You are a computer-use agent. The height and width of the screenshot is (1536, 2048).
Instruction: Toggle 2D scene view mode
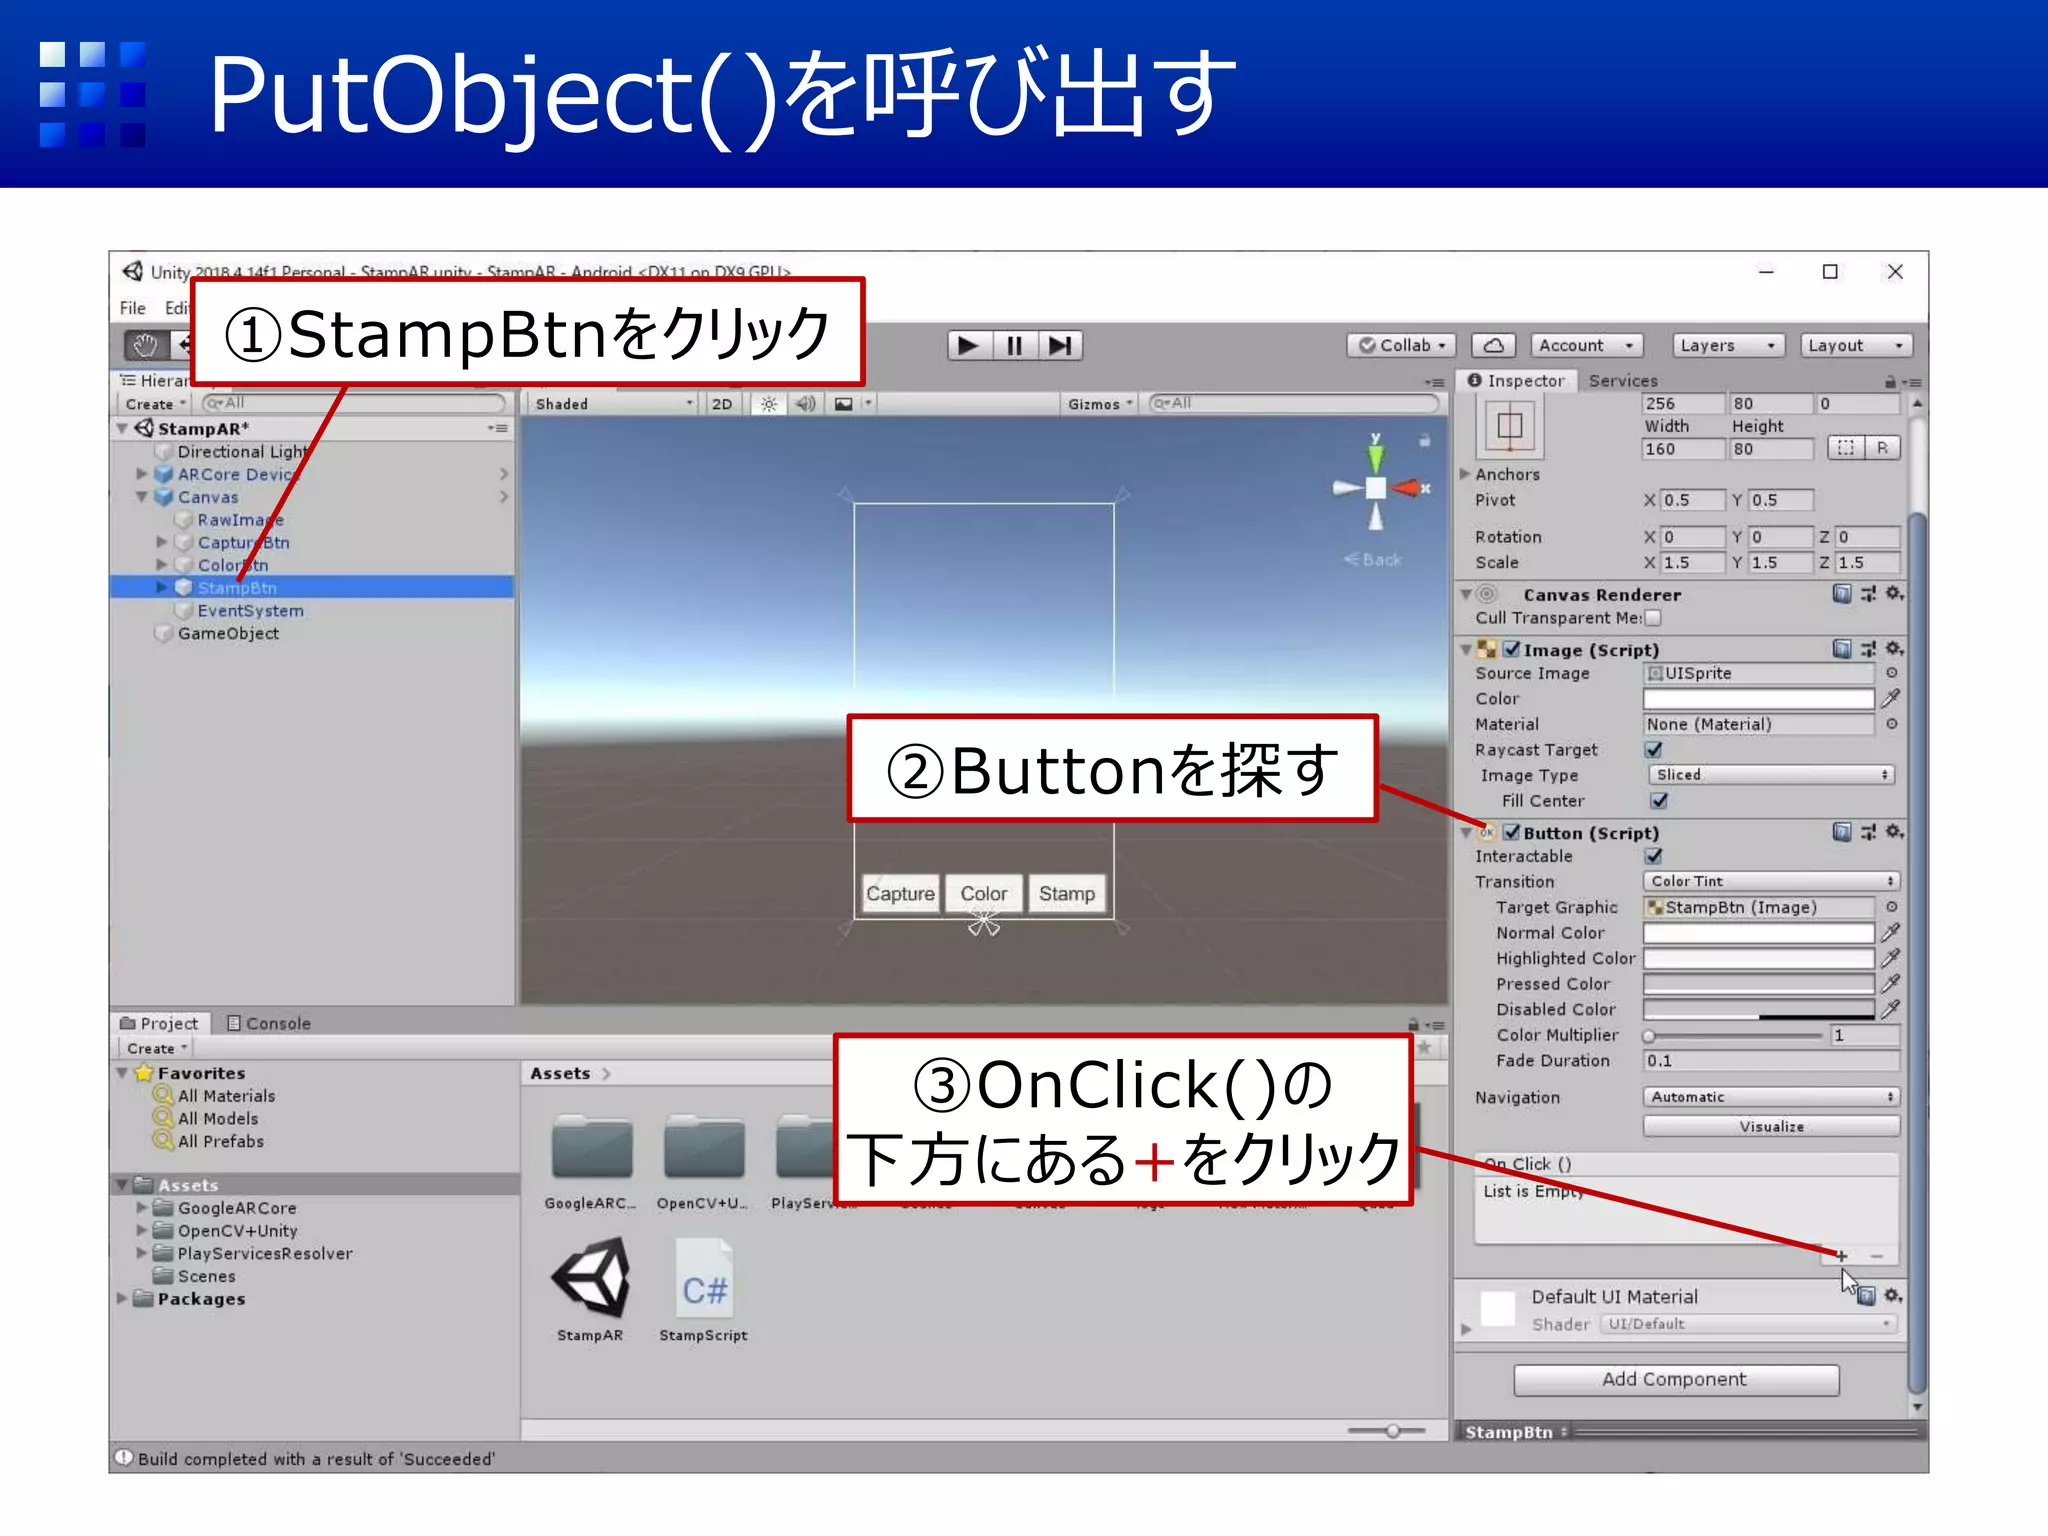pos(722,404)
